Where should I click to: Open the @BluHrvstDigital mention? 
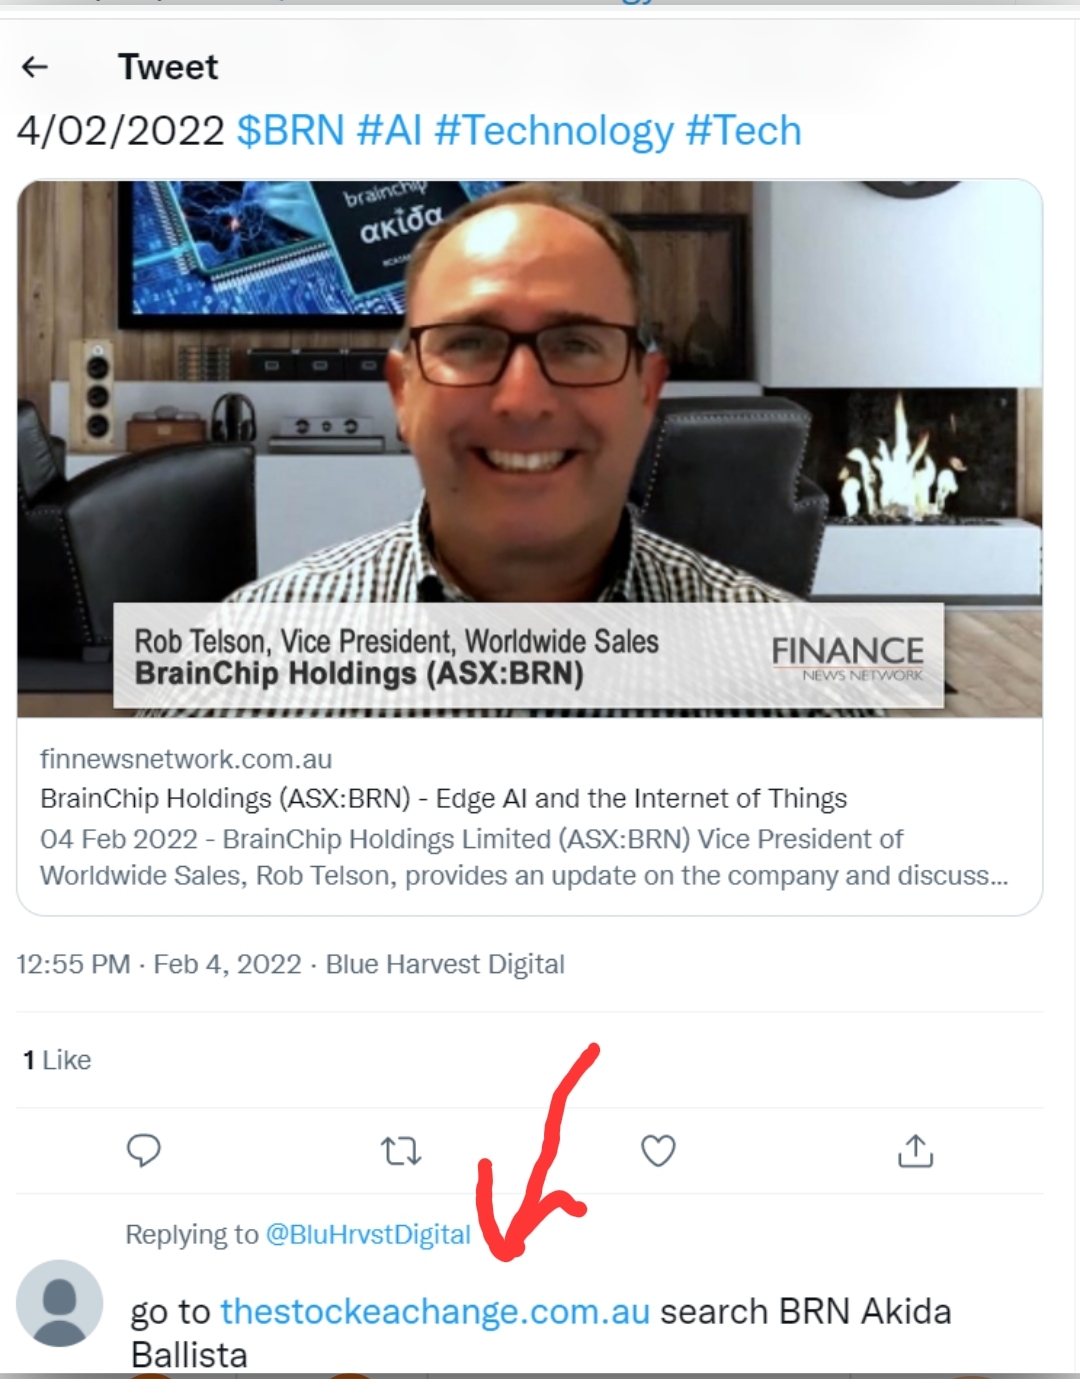coord(368,1235)
